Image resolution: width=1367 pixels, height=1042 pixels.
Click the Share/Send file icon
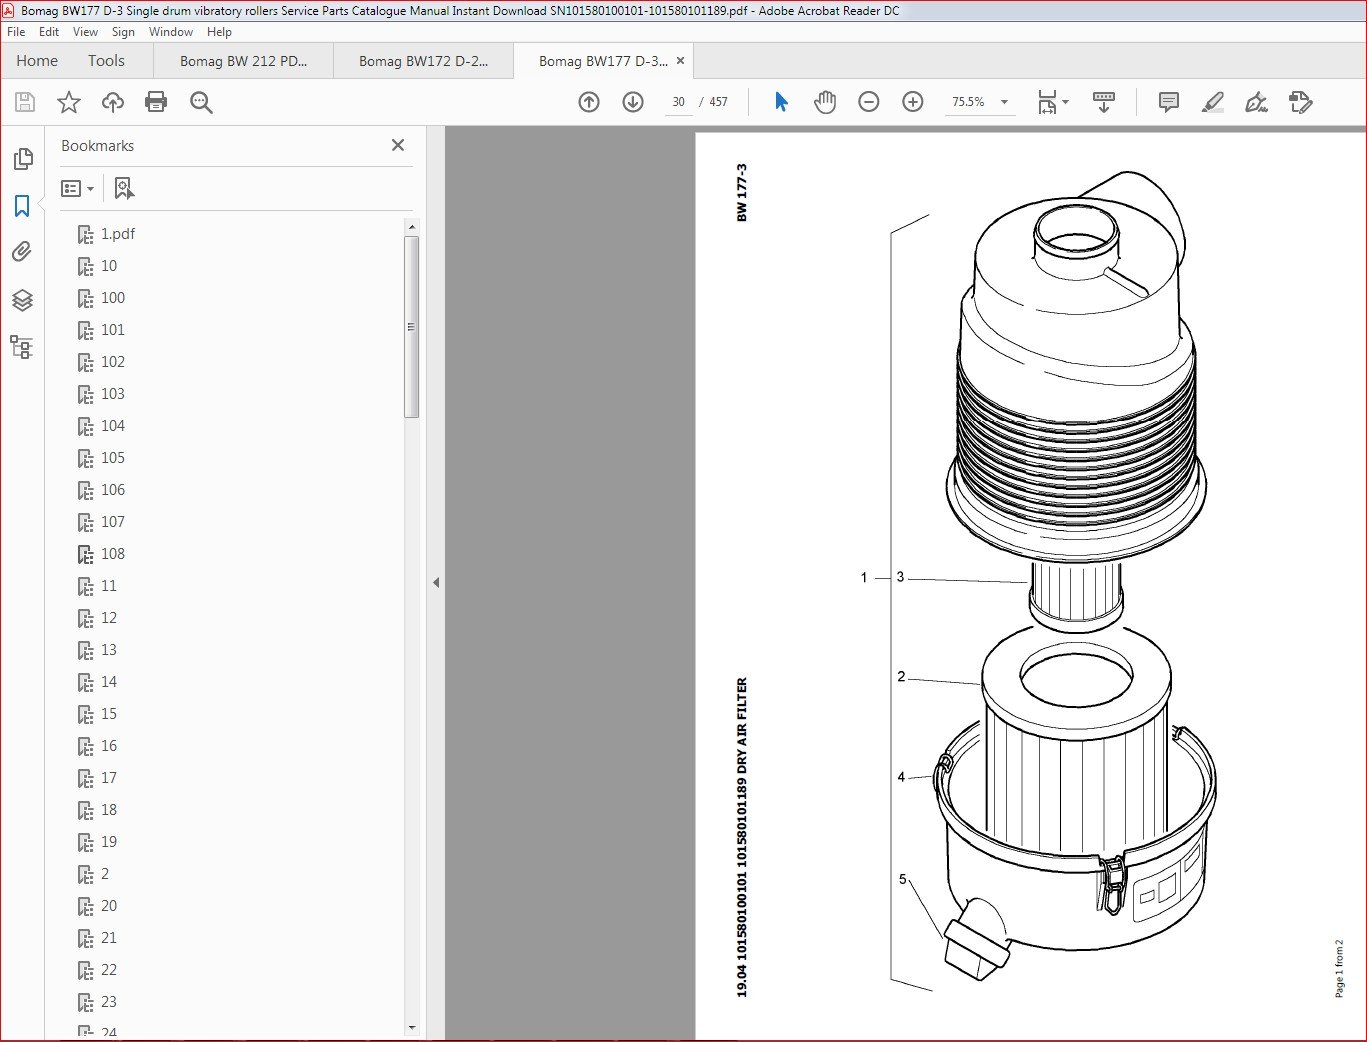coord(1301,102)
